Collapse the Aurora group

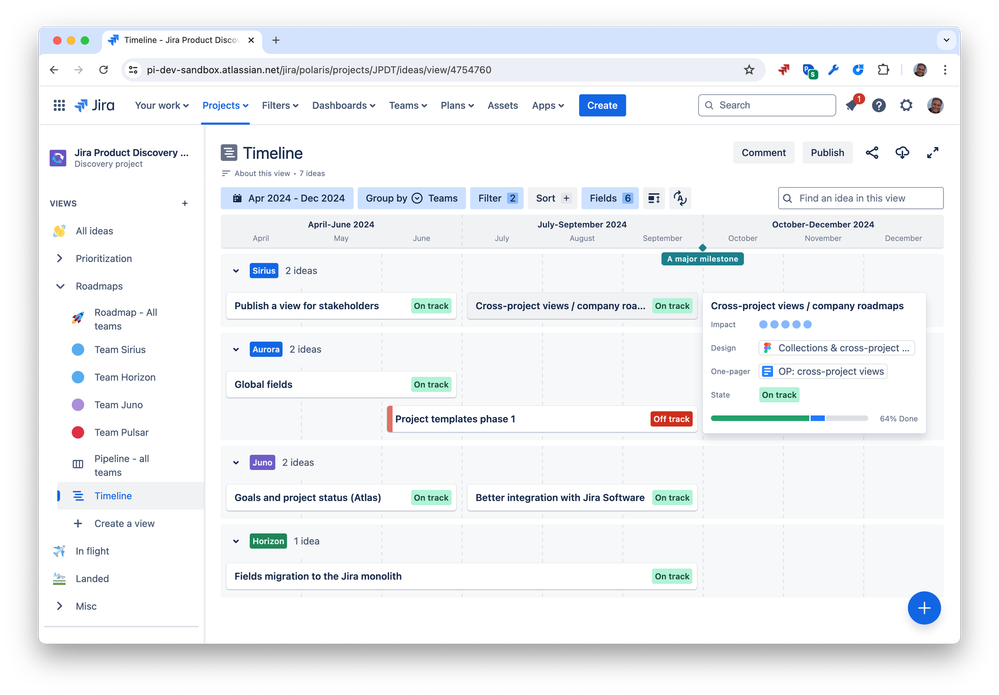[236, 350]
